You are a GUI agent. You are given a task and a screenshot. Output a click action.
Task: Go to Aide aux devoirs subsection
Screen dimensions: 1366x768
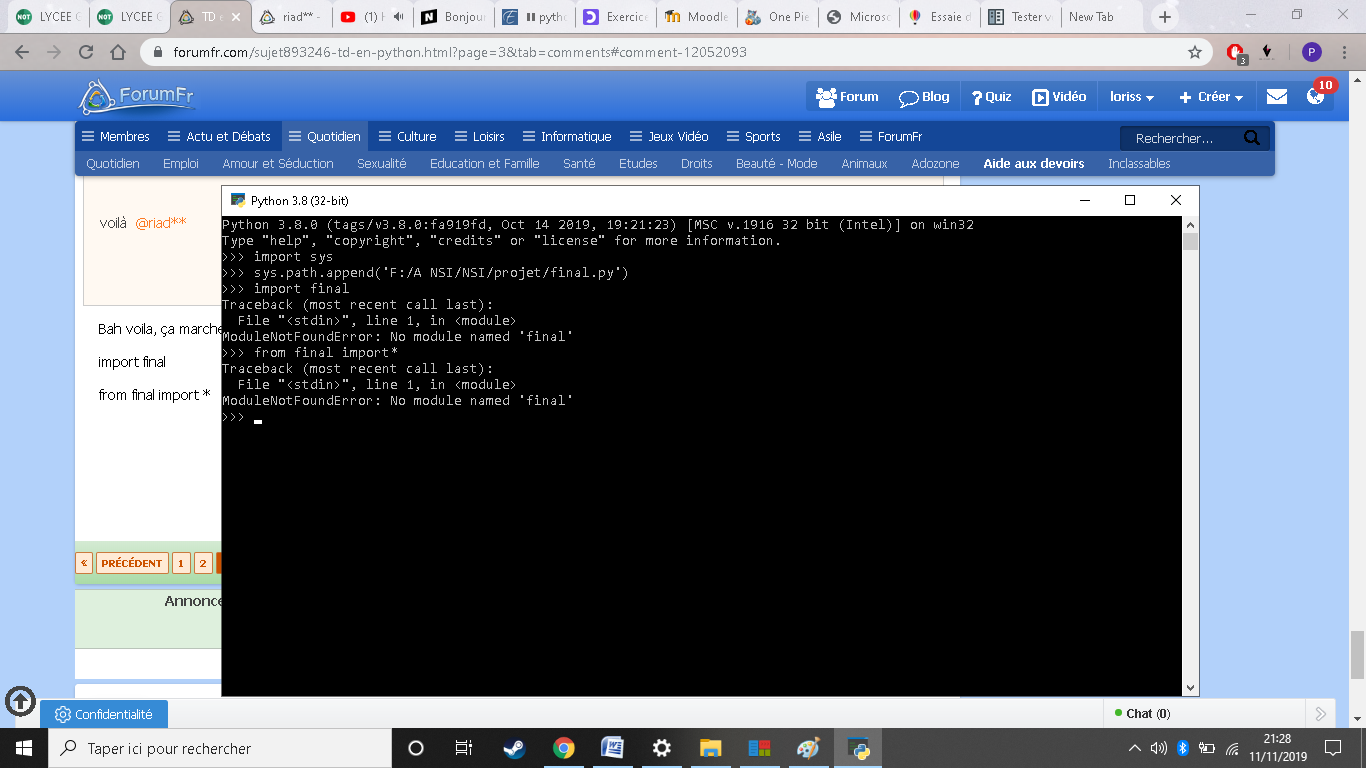(1033, 163)
